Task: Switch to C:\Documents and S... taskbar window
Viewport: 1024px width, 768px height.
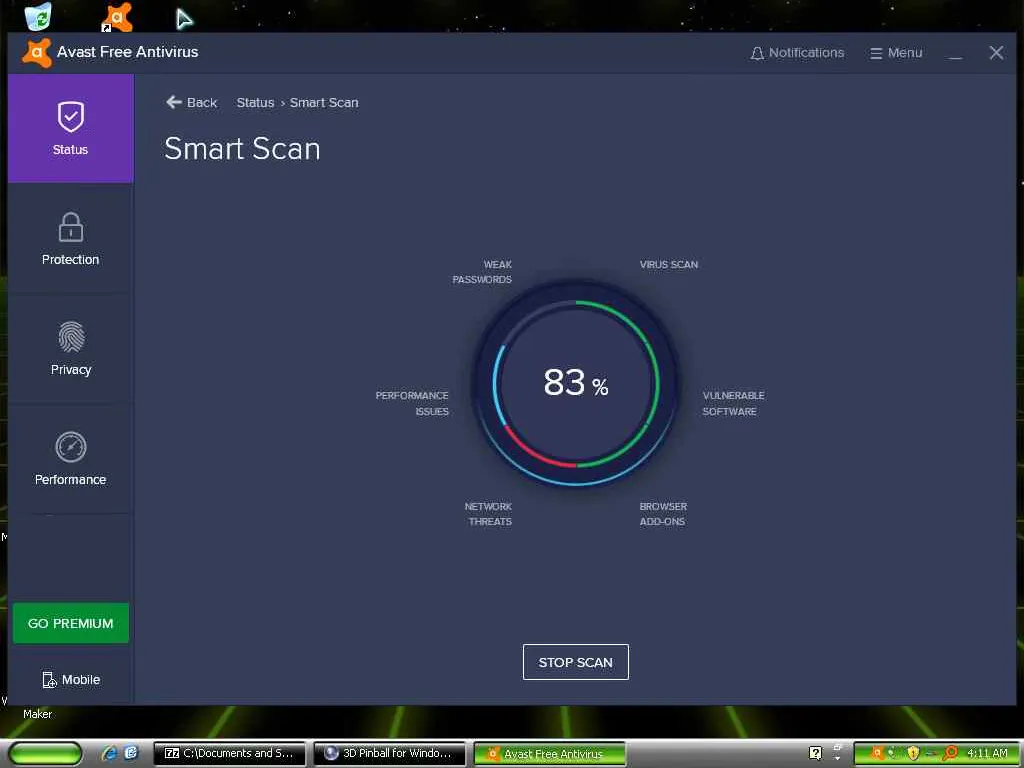Action: (x=229, y=753)
